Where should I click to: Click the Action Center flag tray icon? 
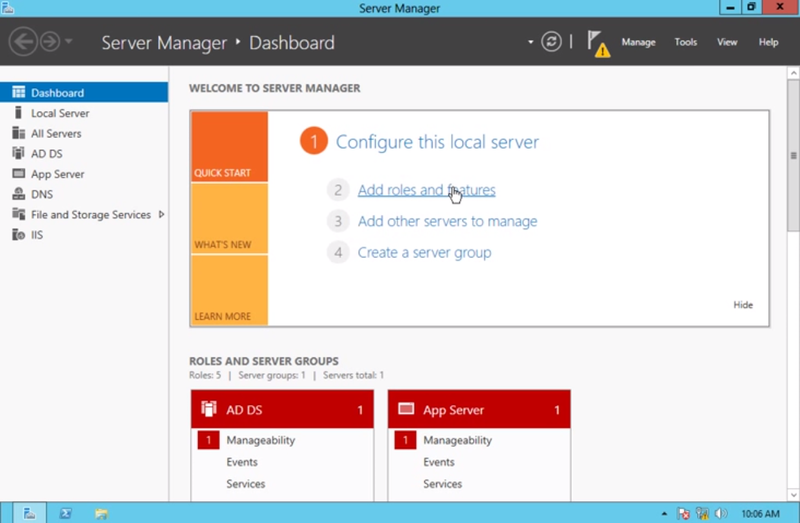[684, 514]
